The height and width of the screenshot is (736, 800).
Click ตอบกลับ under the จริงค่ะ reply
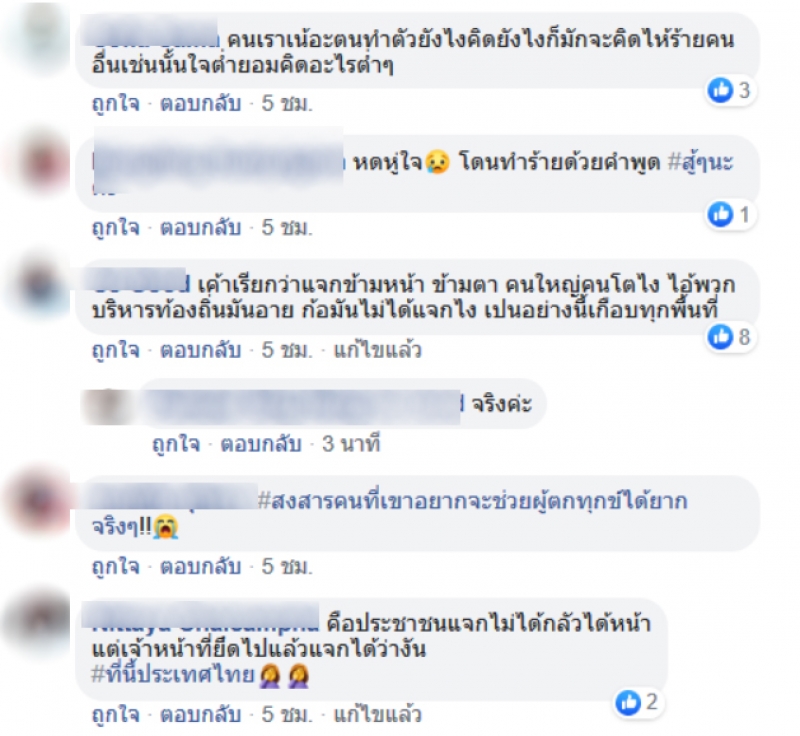point(261,444)
